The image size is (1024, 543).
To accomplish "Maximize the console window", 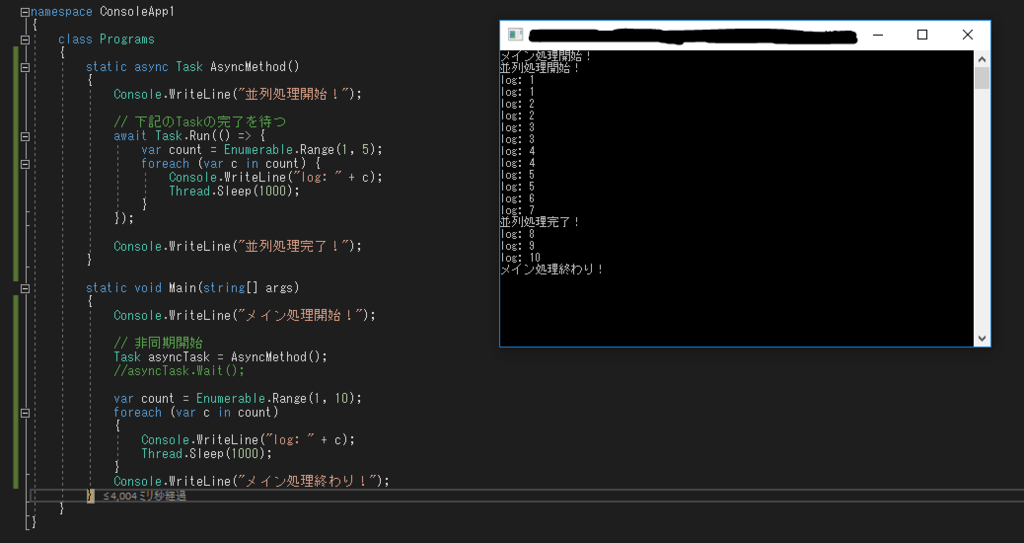I will [x=922, y=35].
